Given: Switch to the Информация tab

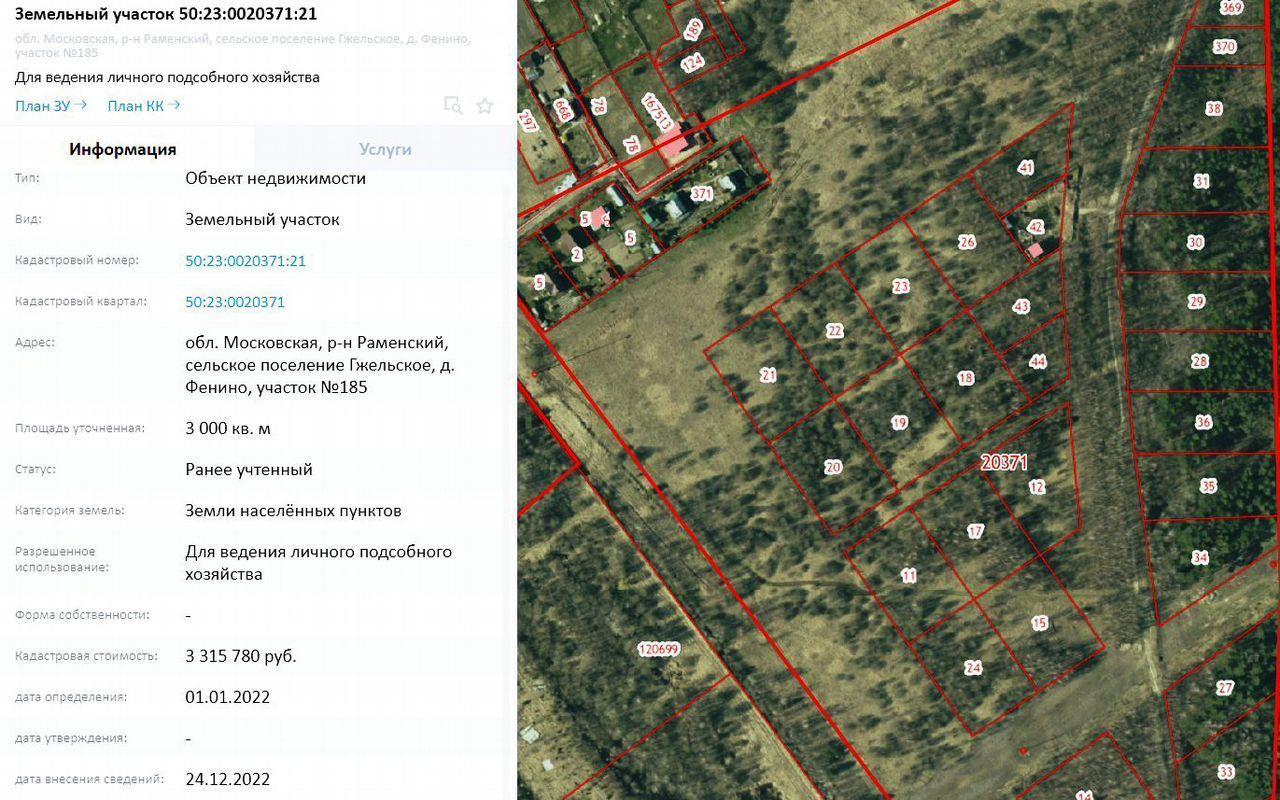Looking at the screenshot, I should click(123, 149).
